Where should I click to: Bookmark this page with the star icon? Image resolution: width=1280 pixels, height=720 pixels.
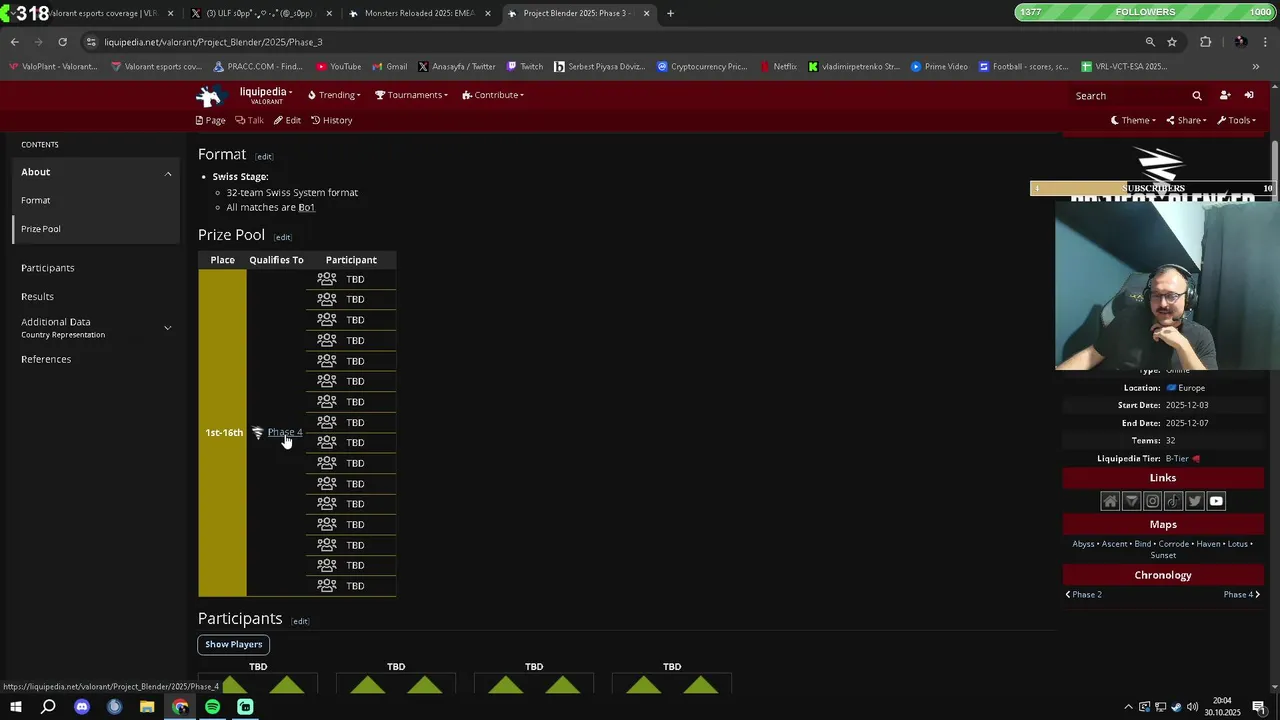[1172, 42]
